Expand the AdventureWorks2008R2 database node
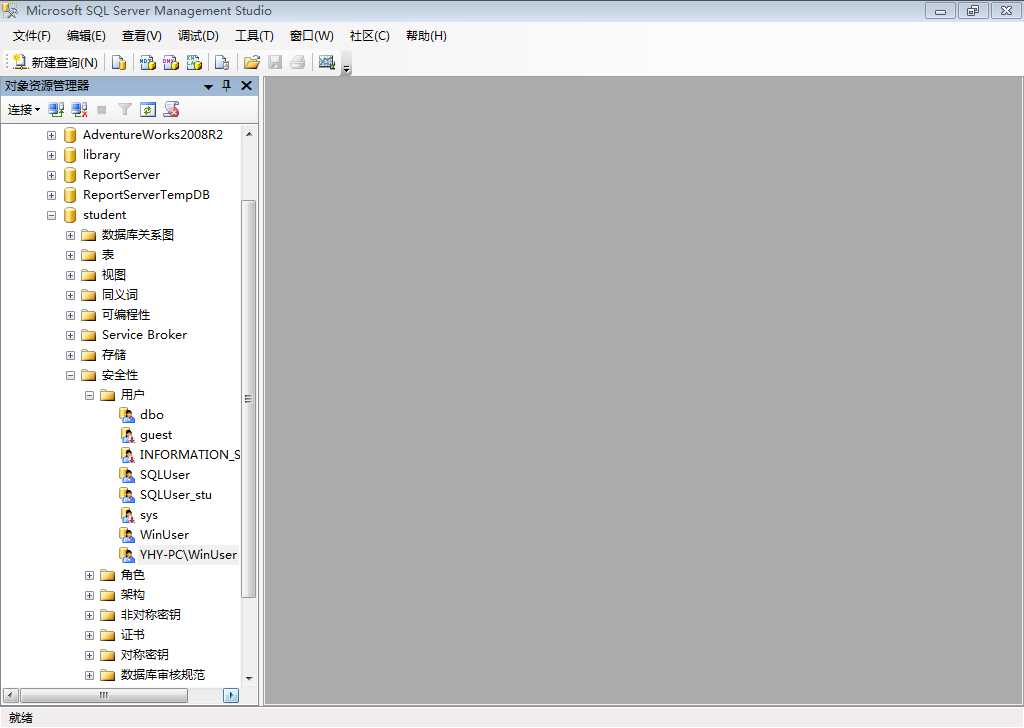 [52, 136]
